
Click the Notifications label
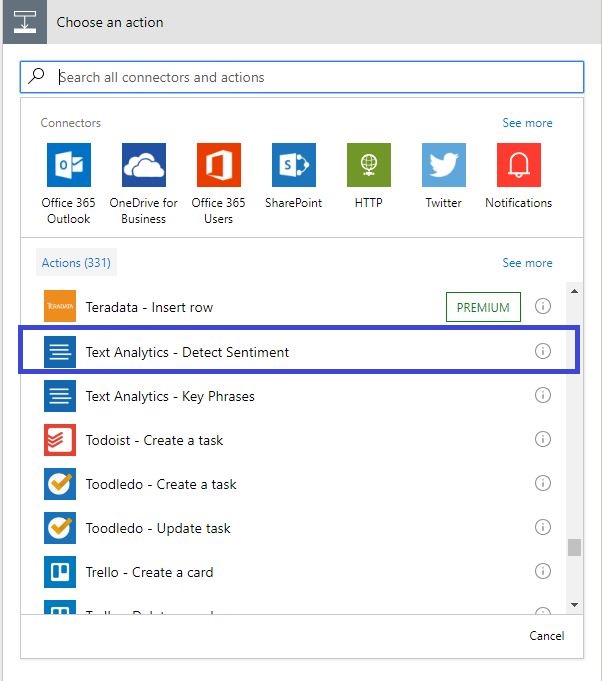[x=519, y=203]
